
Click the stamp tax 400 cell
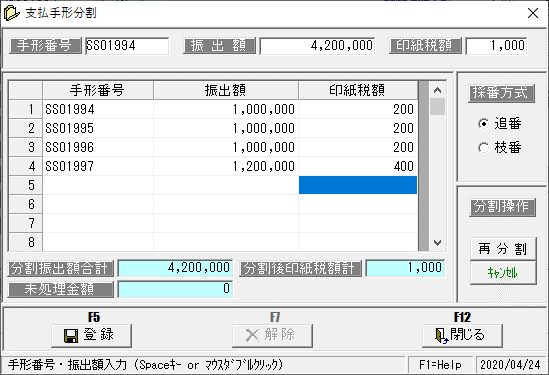[358, 166]
